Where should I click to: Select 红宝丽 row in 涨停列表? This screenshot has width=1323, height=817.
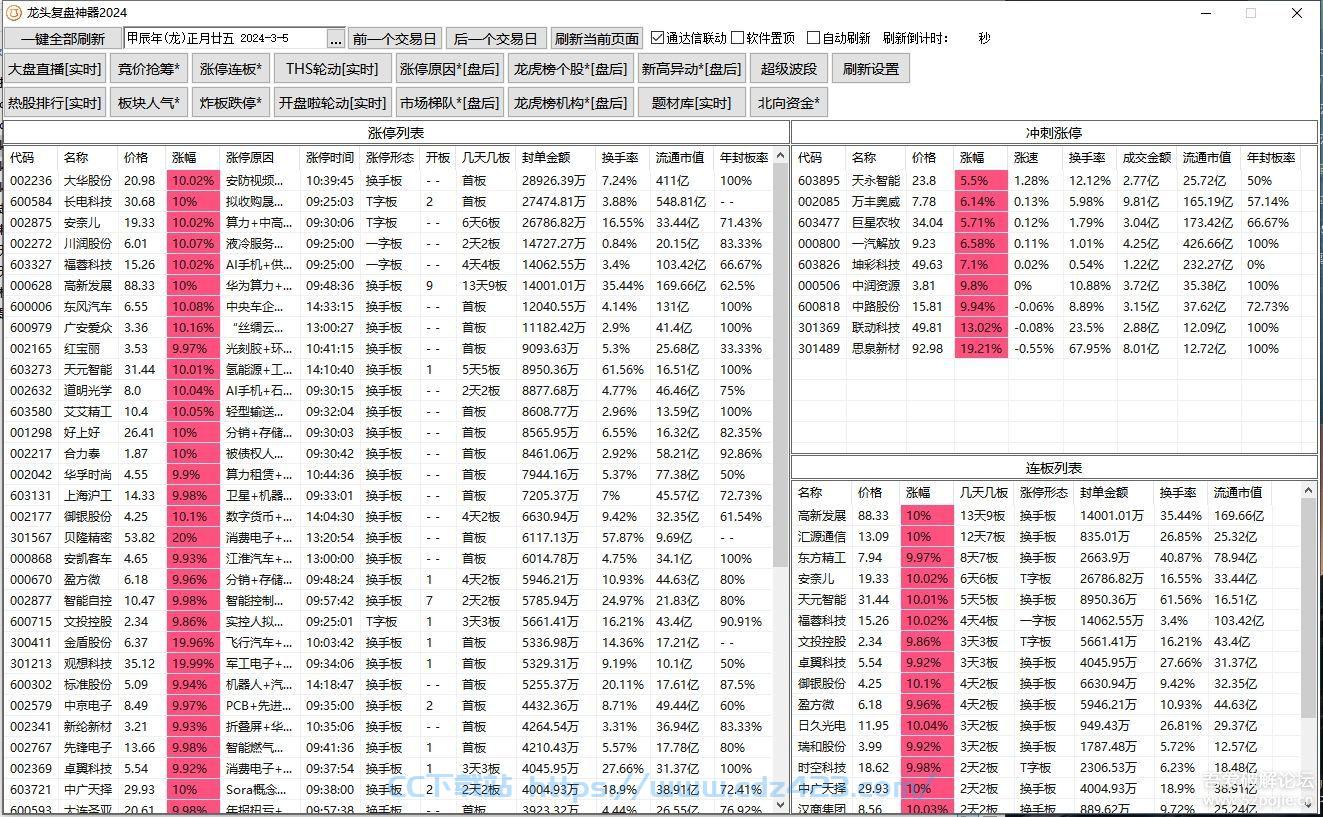388,349
